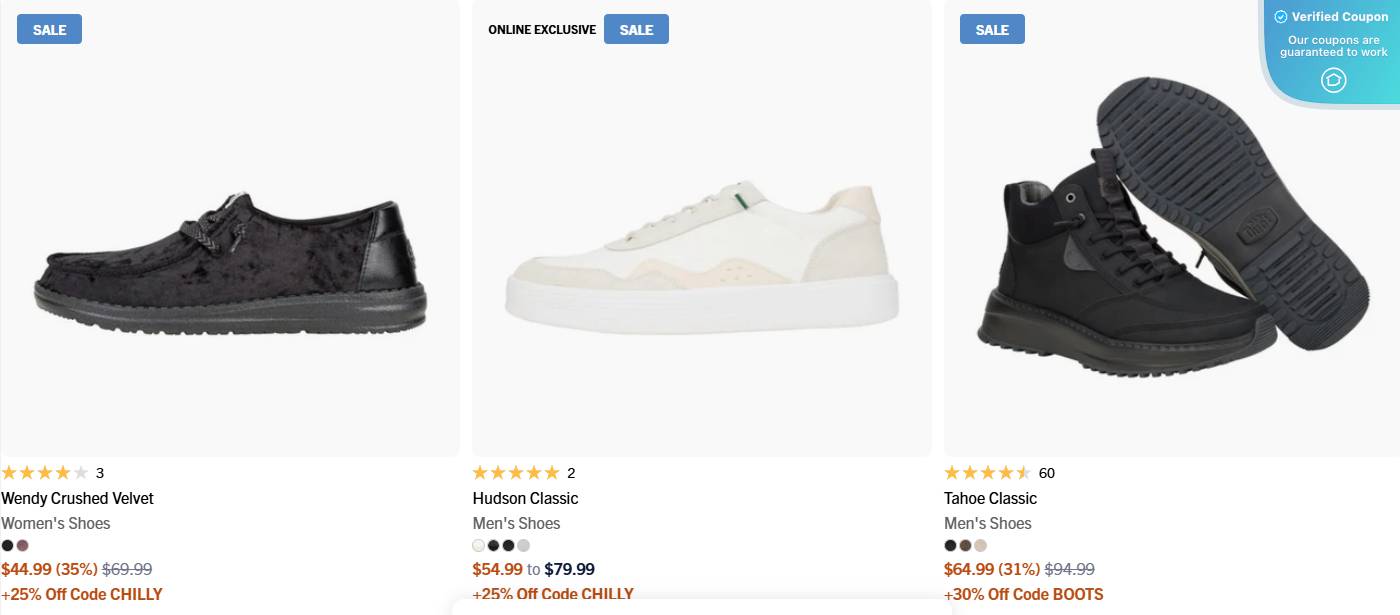Click the Hey Dude logo icon in coupon widget

coord(1333,79)
